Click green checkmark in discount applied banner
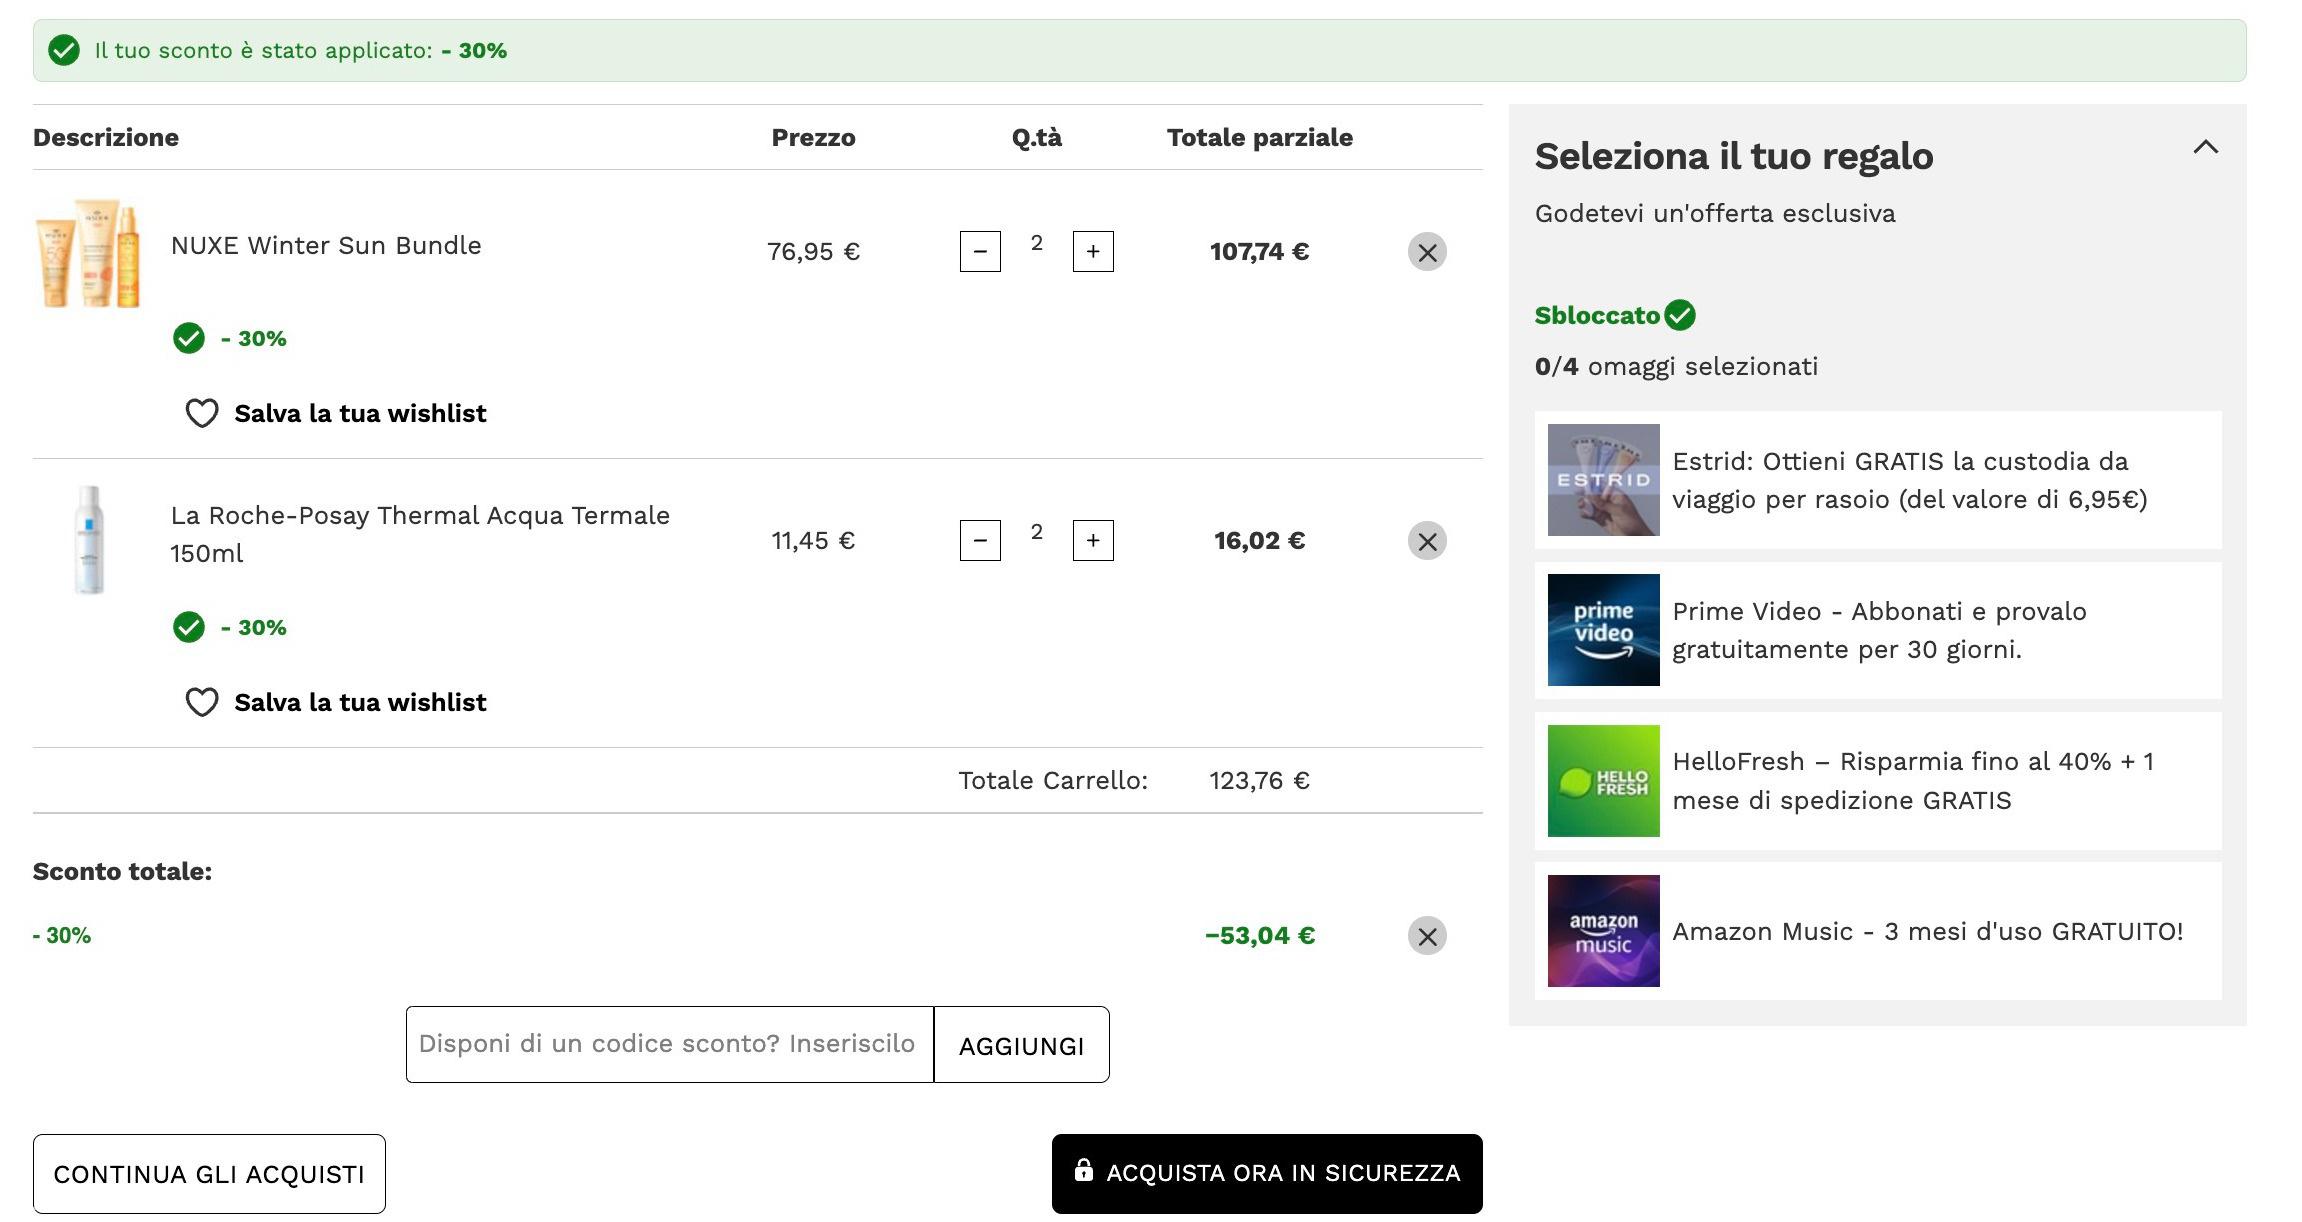Image resolution: width=2302 pixels, height=1222 pixels. point(64,50)
